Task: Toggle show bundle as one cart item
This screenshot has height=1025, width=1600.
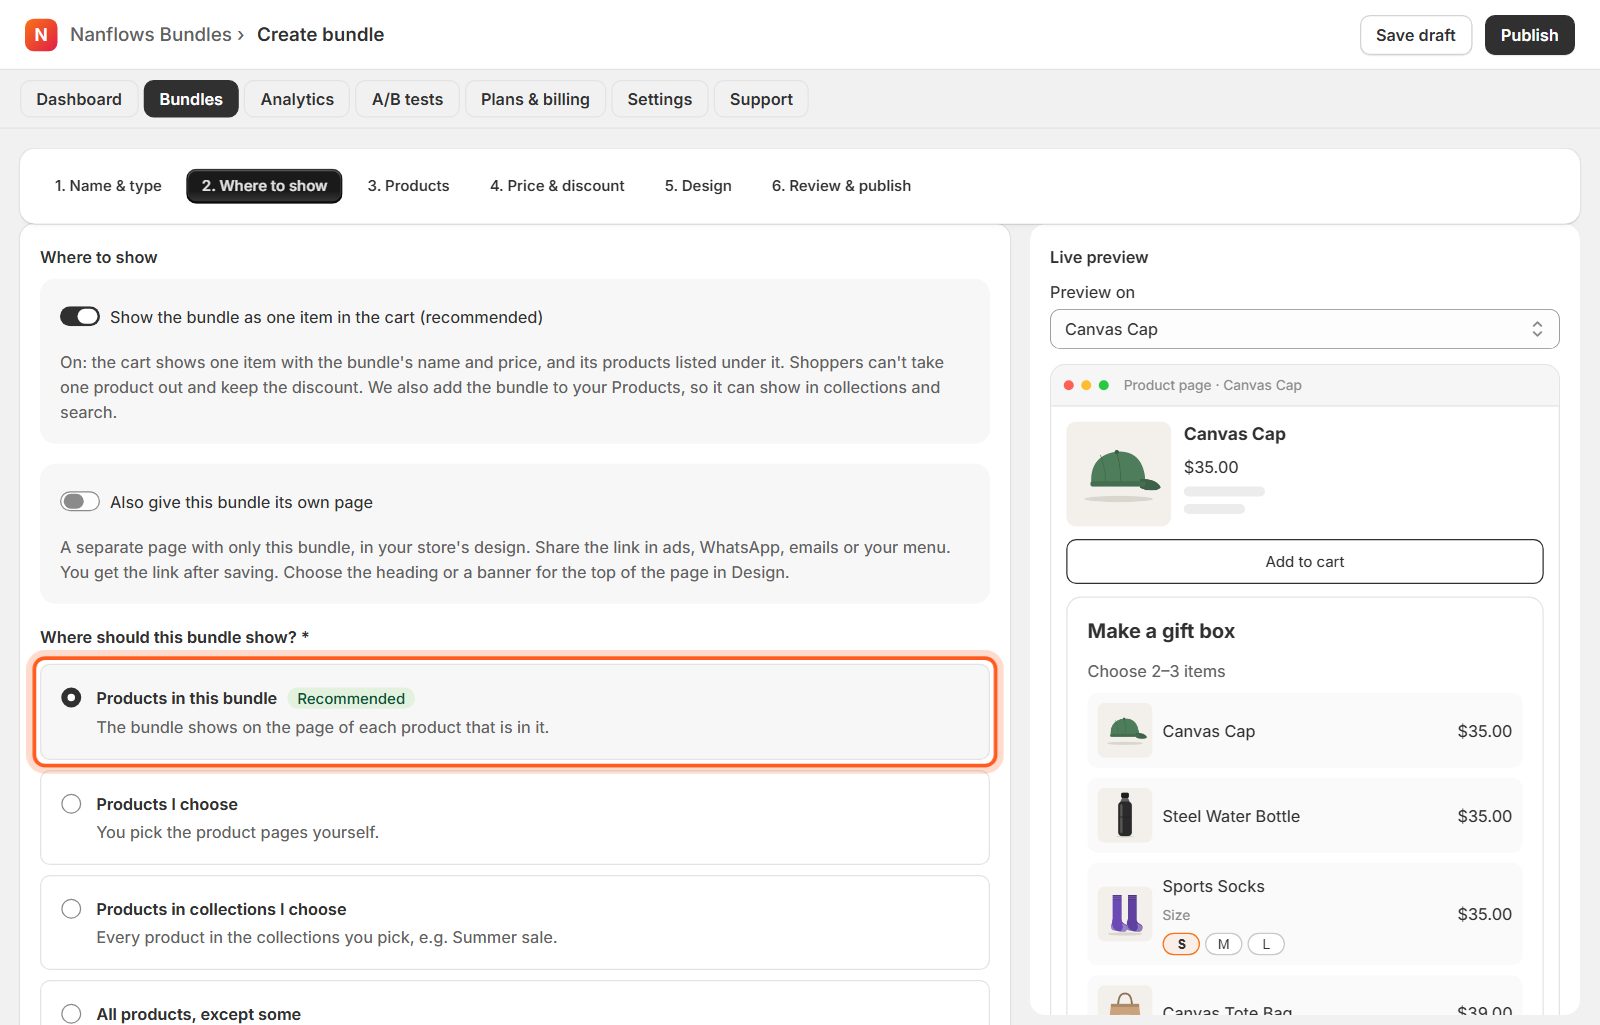Action: click(80, 317)
